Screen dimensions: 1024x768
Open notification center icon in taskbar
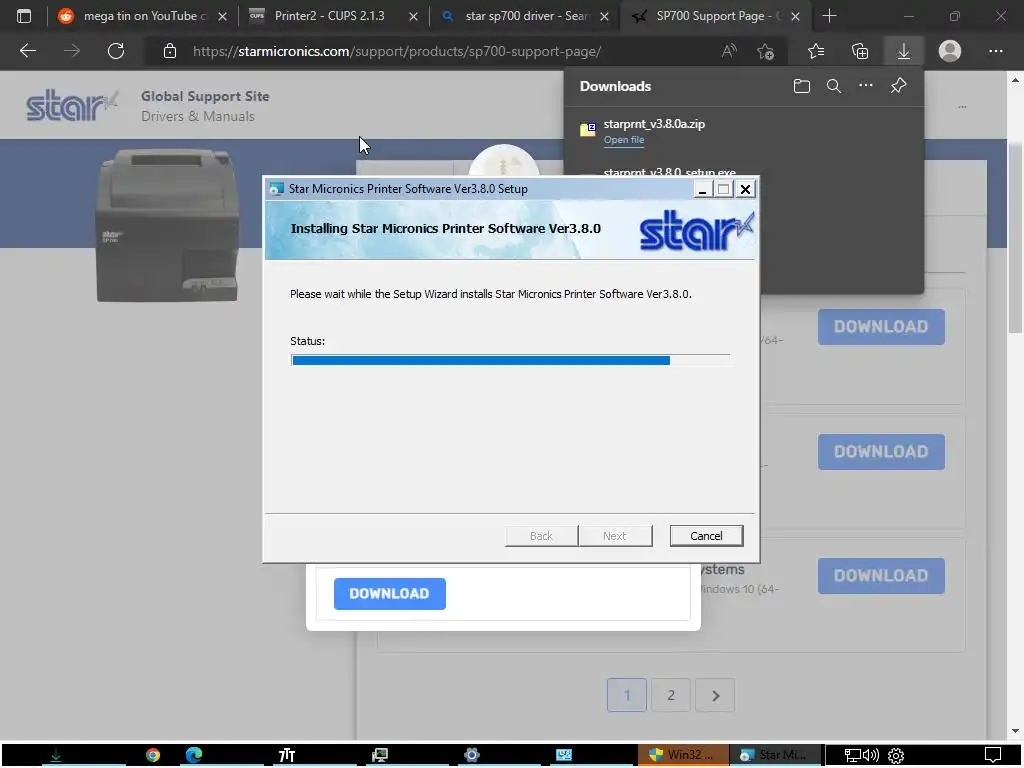point(993,755)
